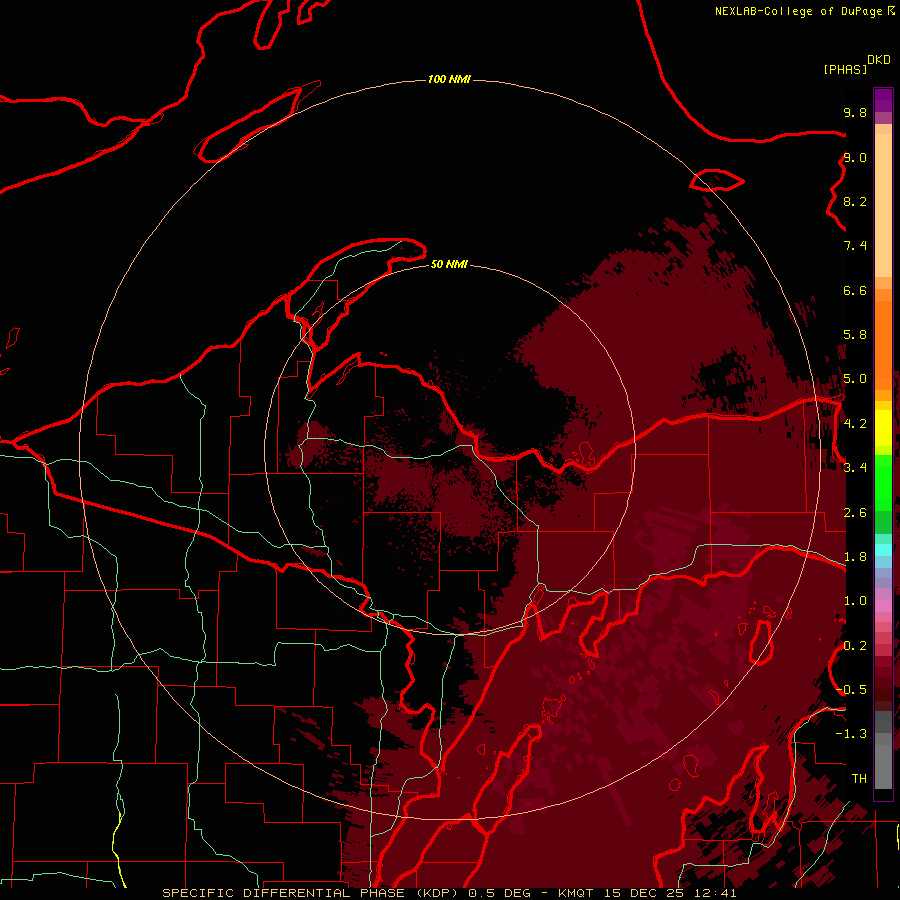This screenshot has width=900, height=900.
Task: Click the TH threshold label
Action: point(859,779)
